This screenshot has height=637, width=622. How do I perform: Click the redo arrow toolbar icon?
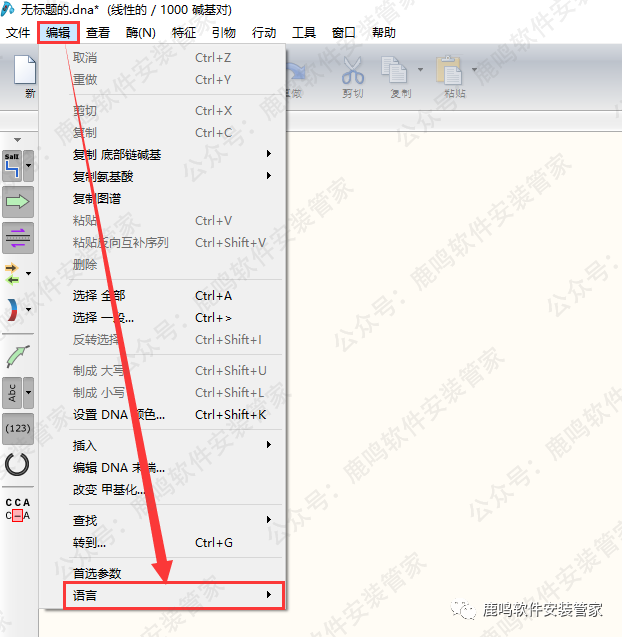296,71
